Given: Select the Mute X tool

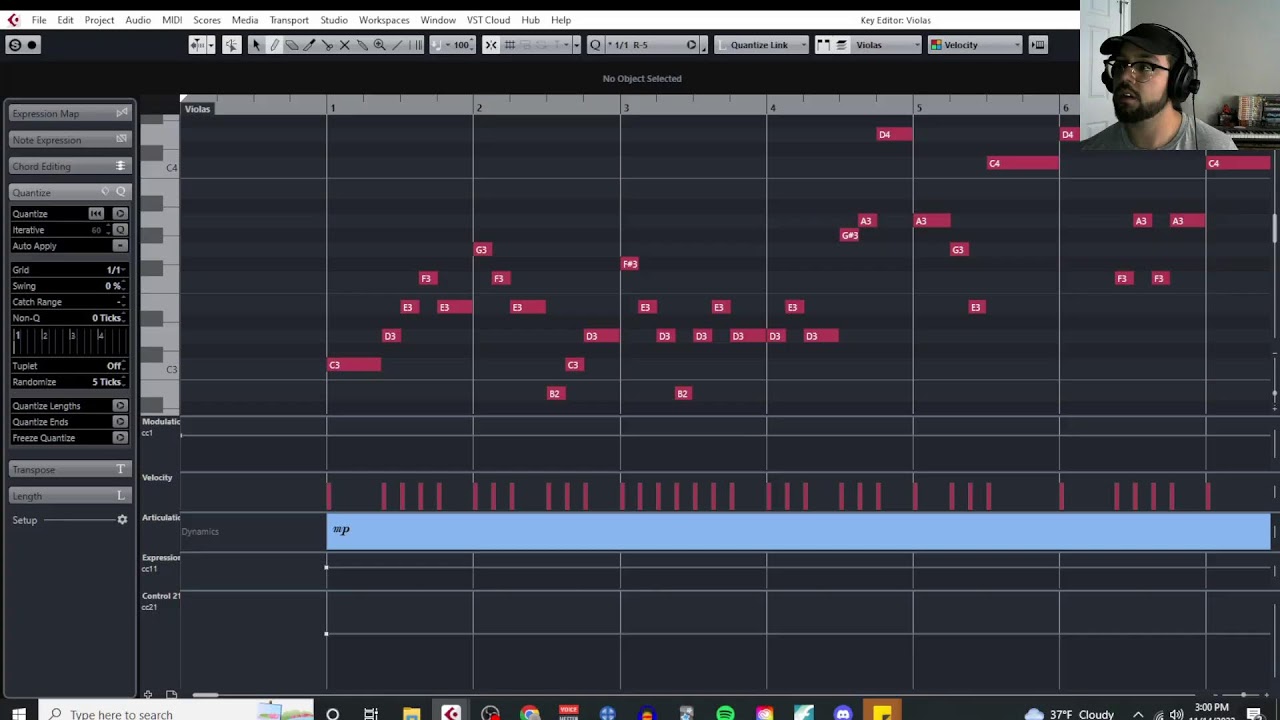Looking at the screenshot, I should point(344,44).
